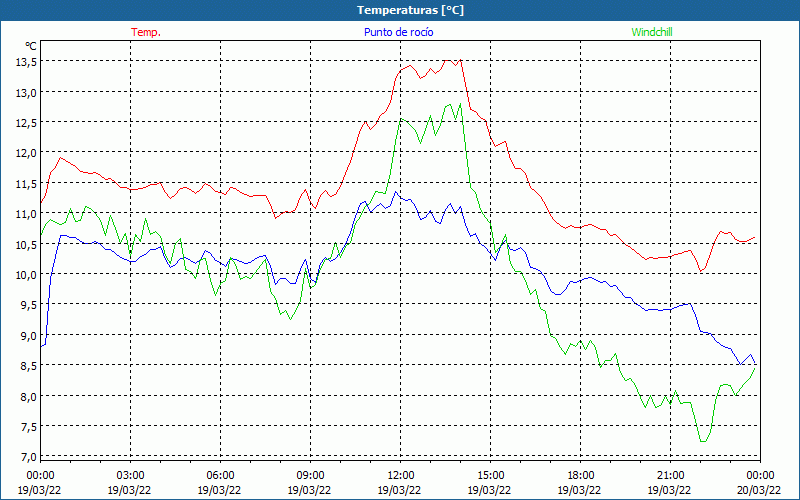Click the 18:00 time axis label
The height and width of the screenshot is (500, 800).
coord(581,476)
